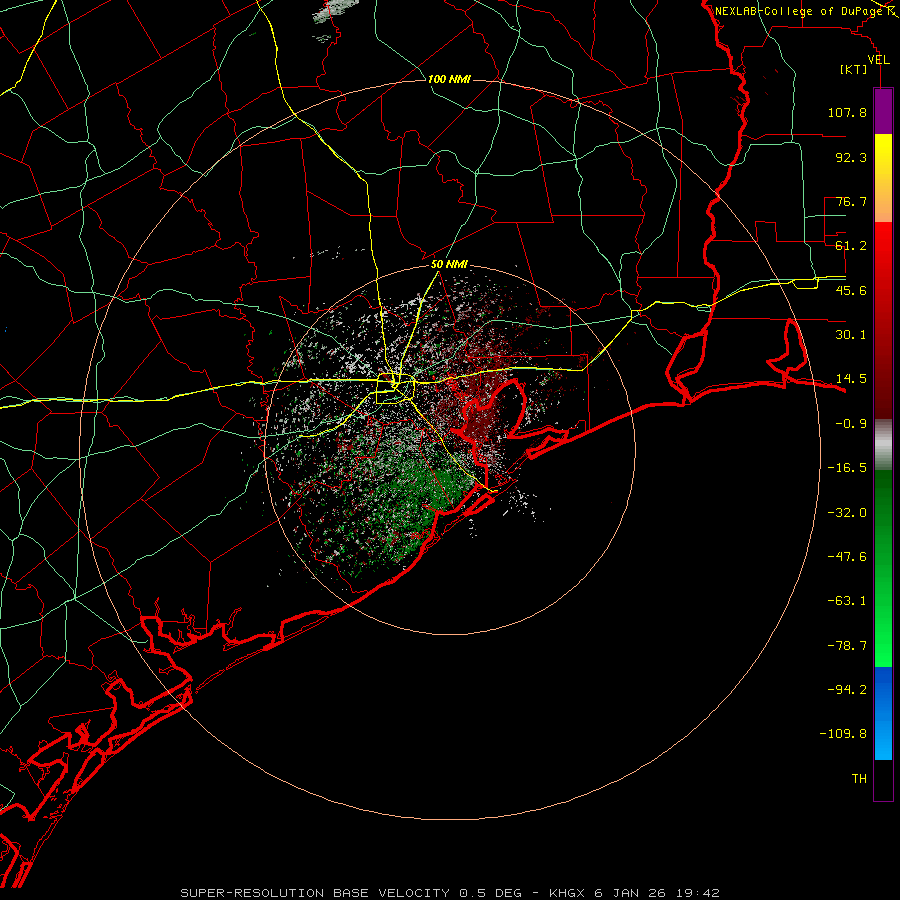Click the -63.1 legend value
900x900 pixels.
847,601
